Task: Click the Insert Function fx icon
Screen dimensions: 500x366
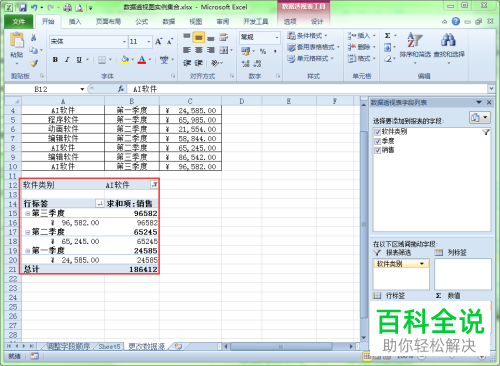Action: [x=121, y=89]
